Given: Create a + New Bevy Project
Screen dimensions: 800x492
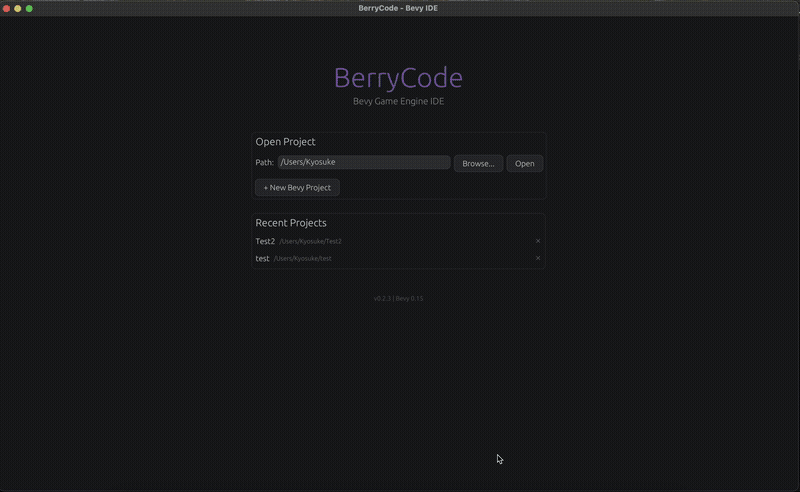Looking at the screenshot, I should [297, 188].
